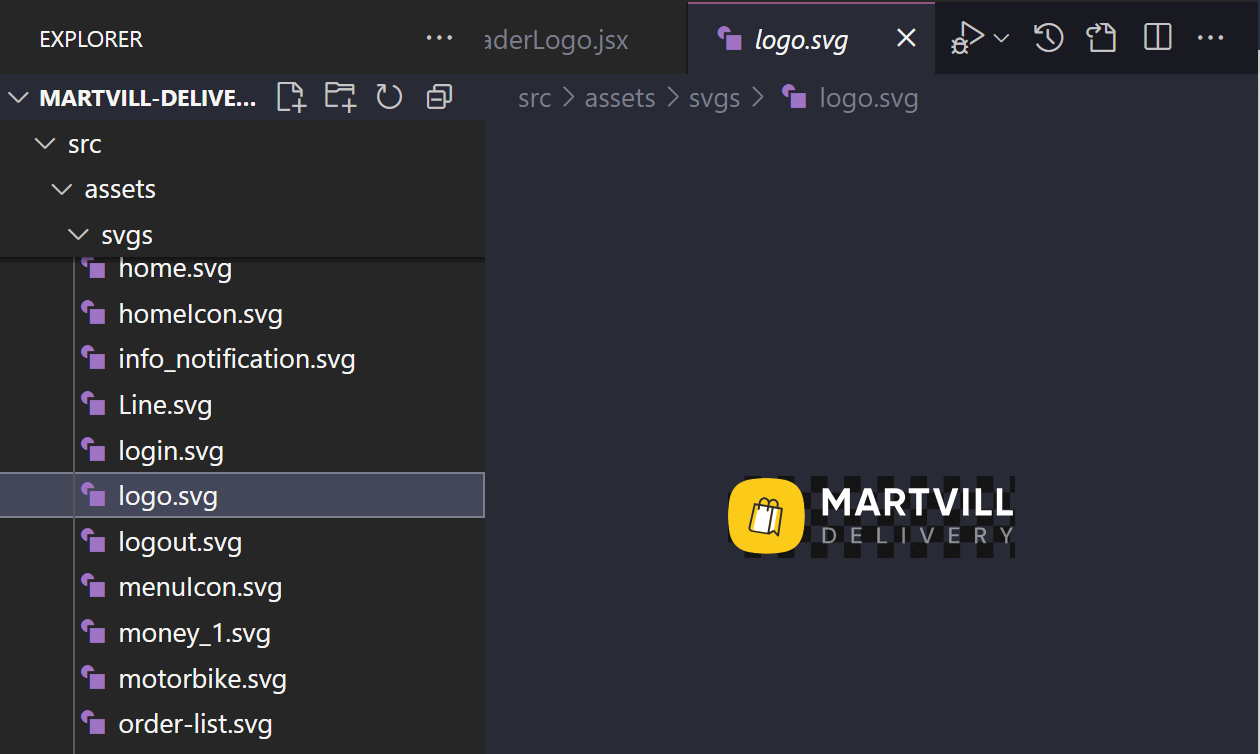Open the run options dropdown arrow
Image resolution: width=1260 pixels, height=754 pixels.
(x=1001, y=38)
